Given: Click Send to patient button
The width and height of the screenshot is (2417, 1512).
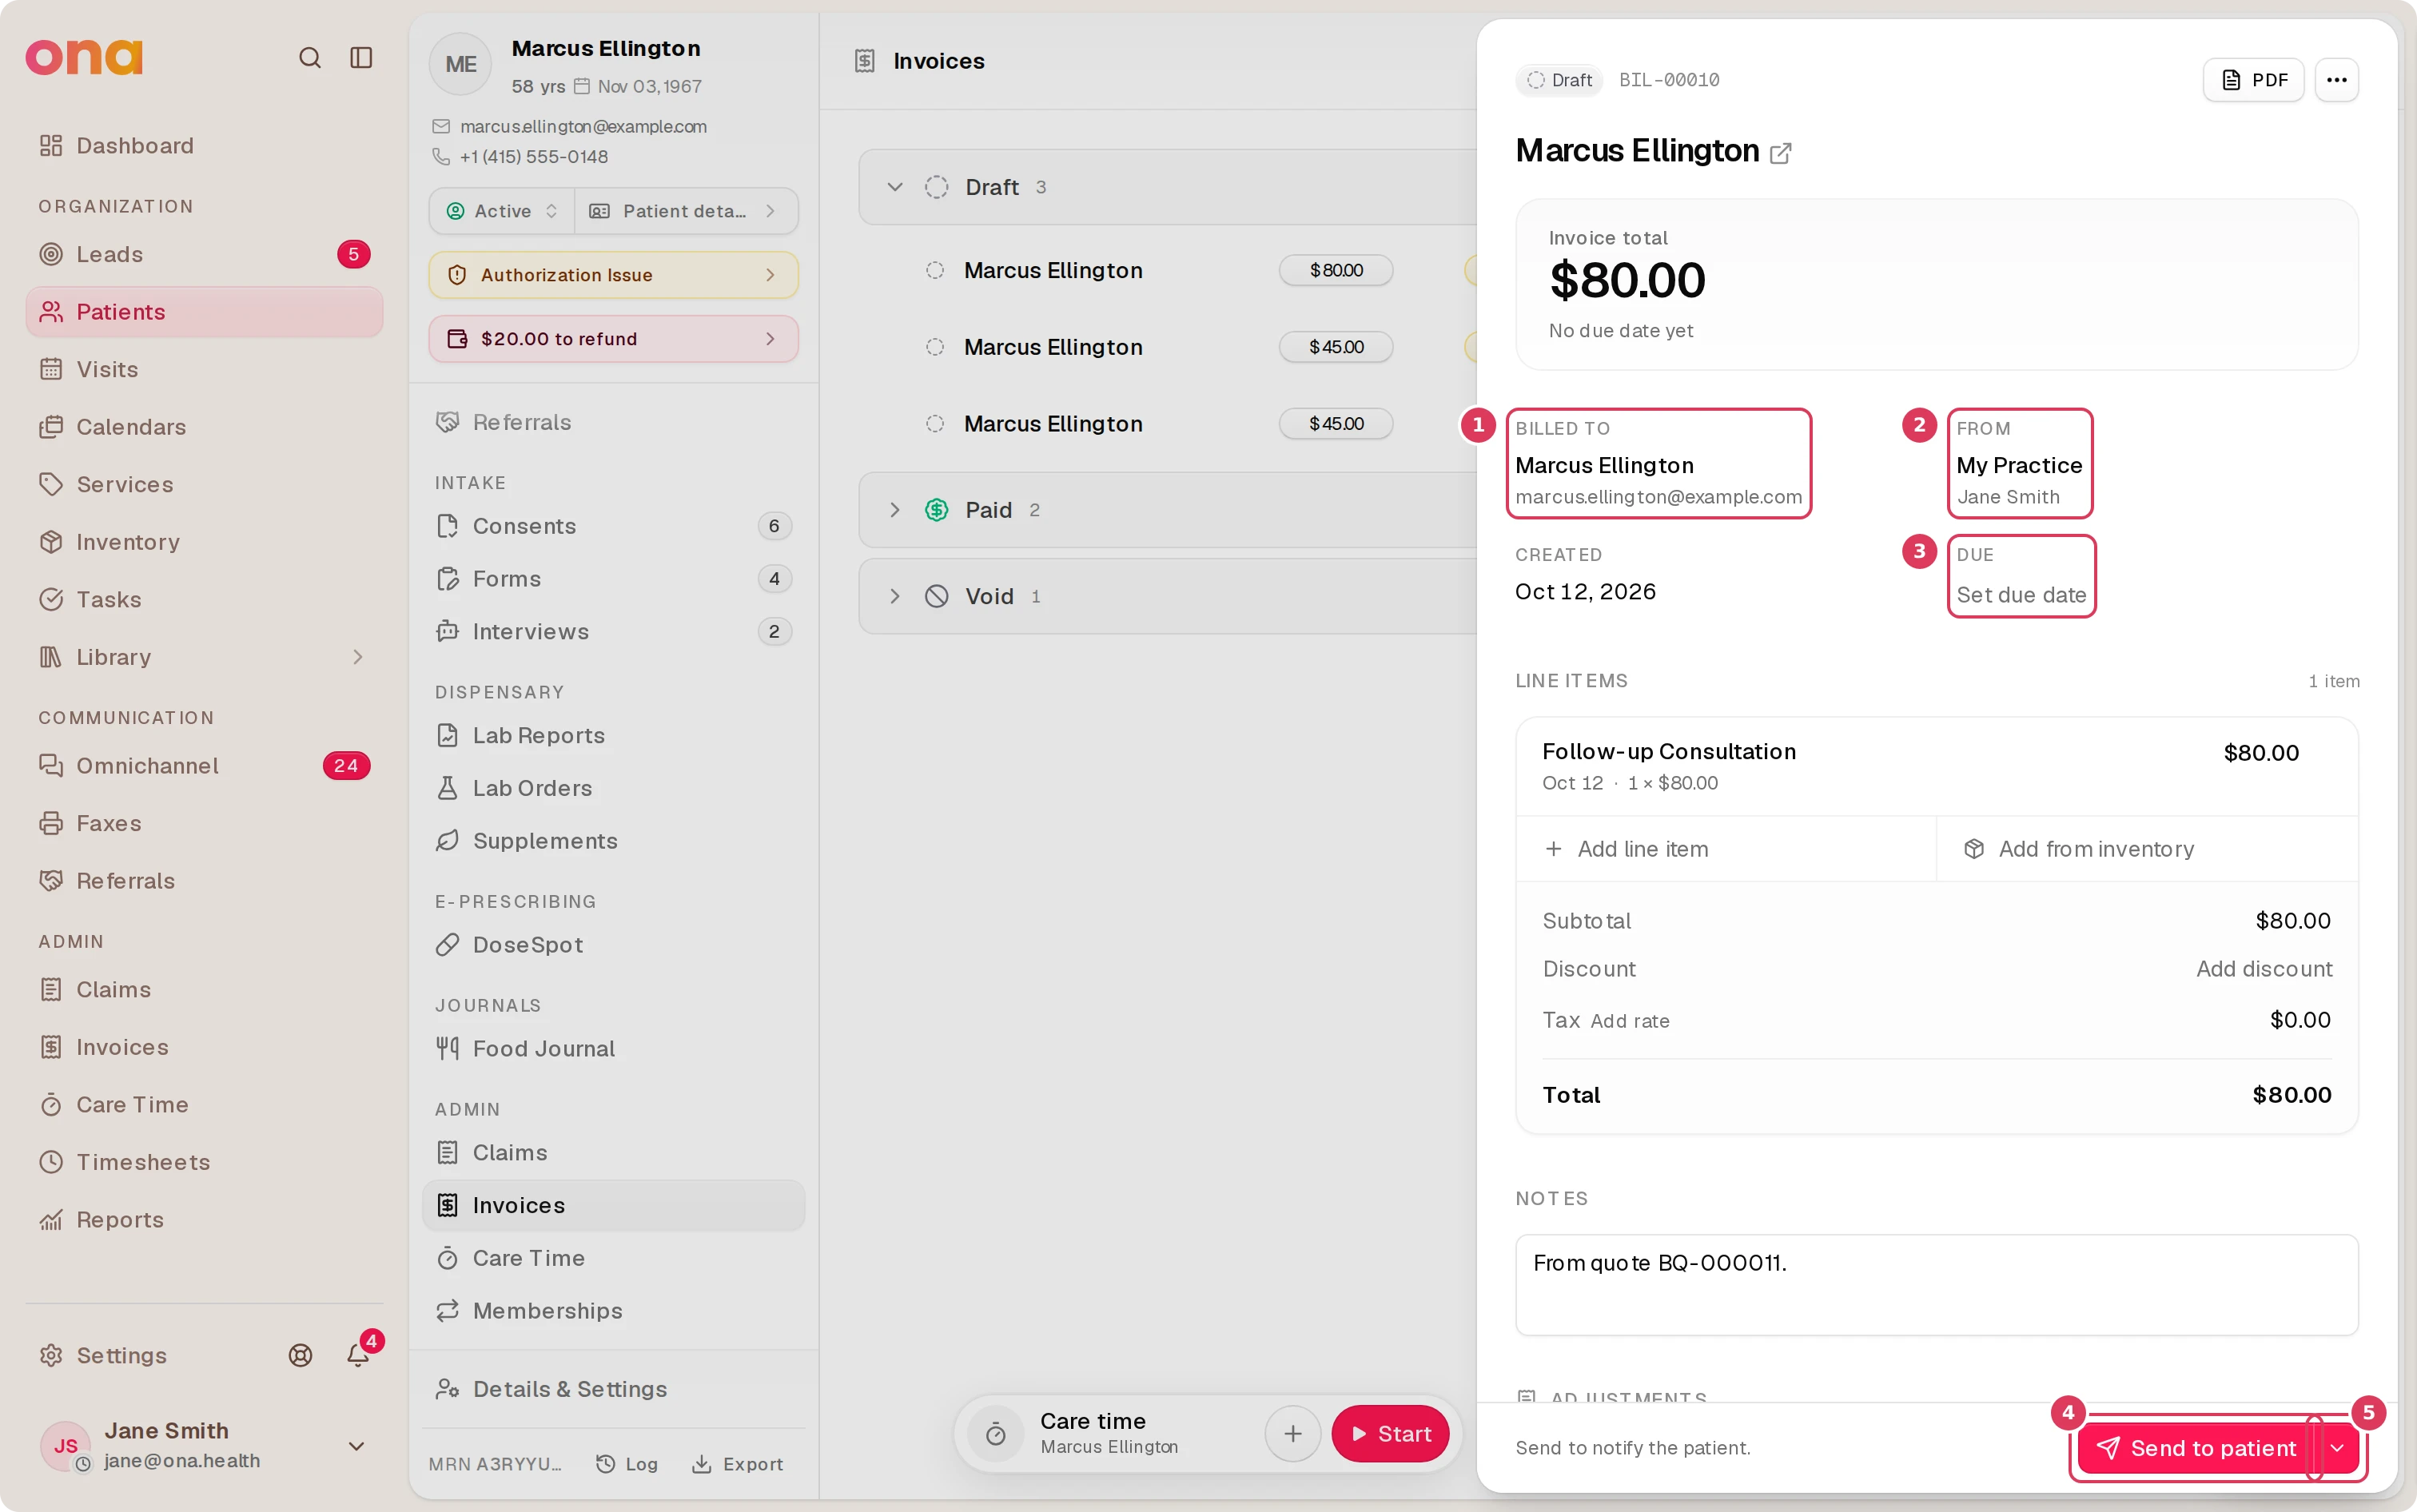Looking at the screenshot, I should coord(2197,1448).
